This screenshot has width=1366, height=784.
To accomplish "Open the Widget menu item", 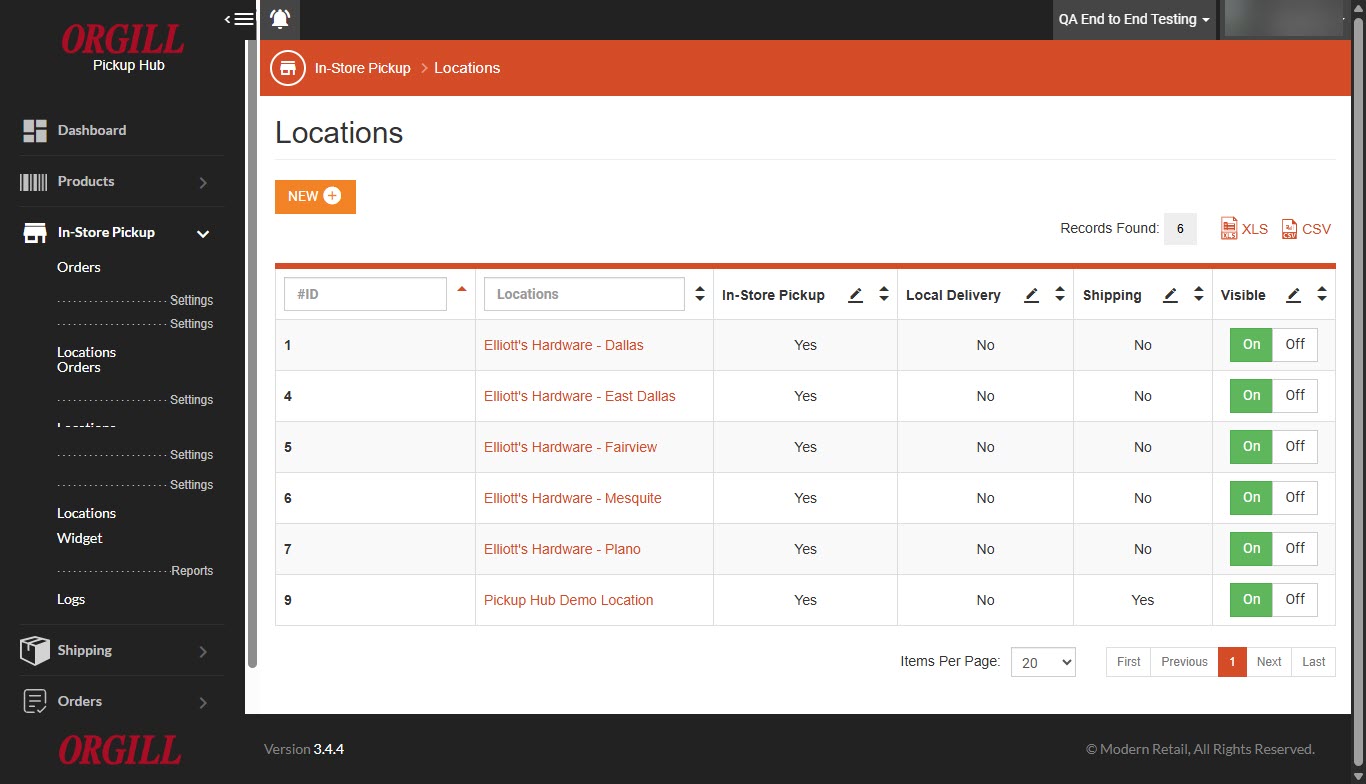I will tap(80, 538).
